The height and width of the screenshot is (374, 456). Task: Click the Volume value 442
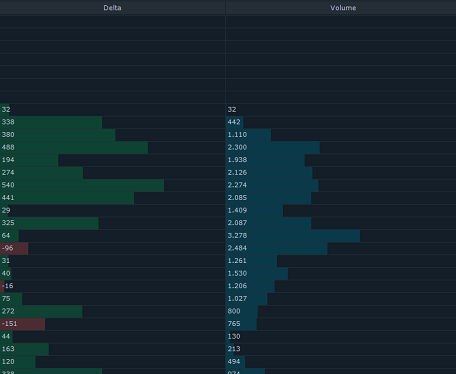tap(234, 122)
